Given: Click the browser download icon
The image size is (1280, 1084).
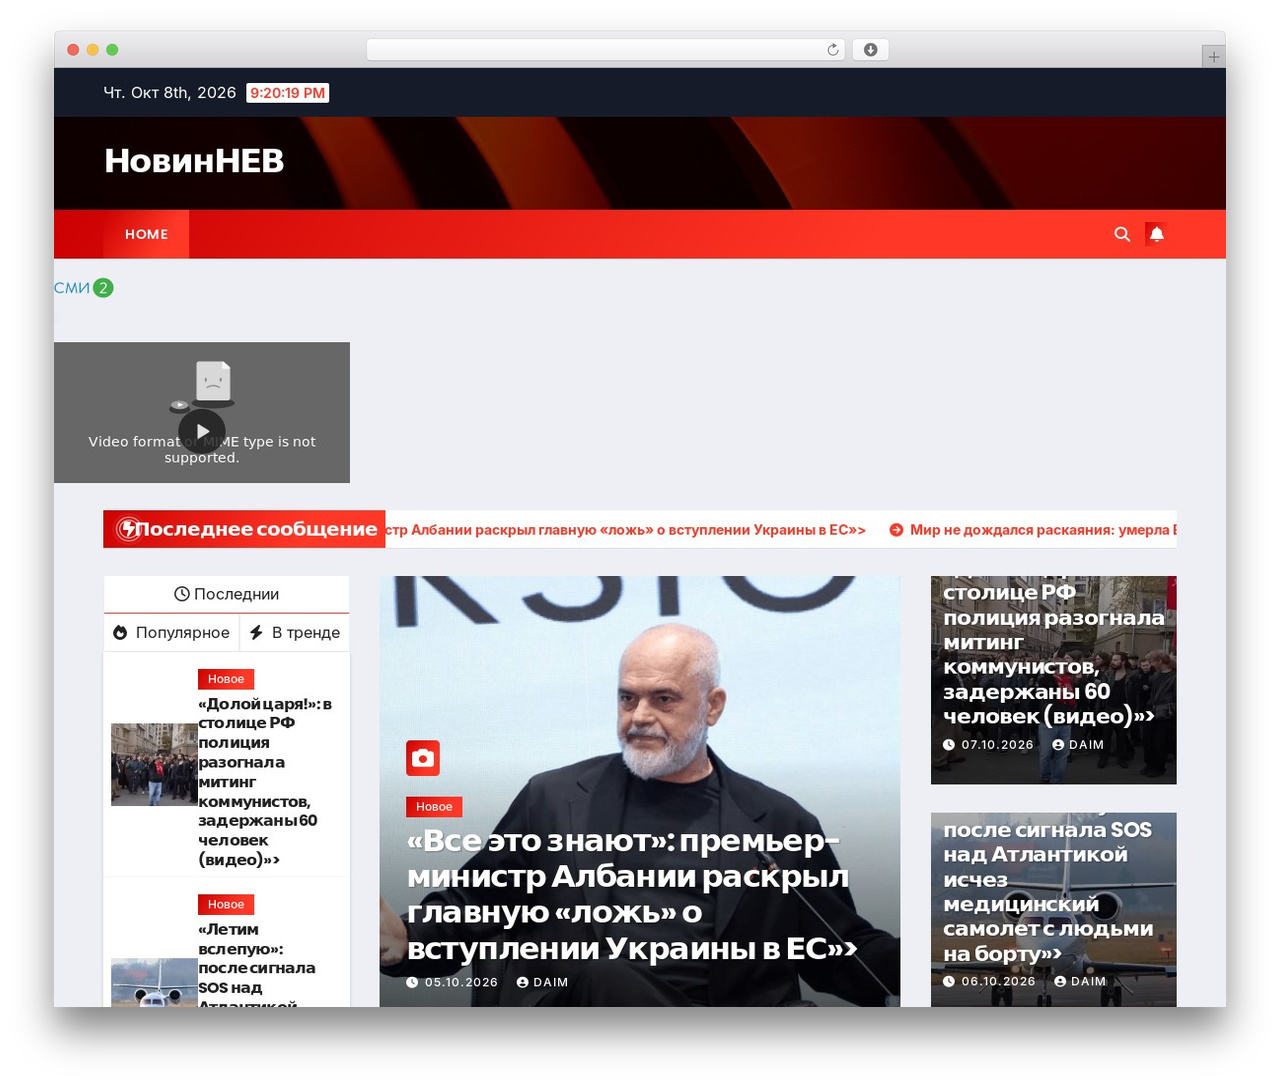Looking at the screenshot, I should [871, 50].
